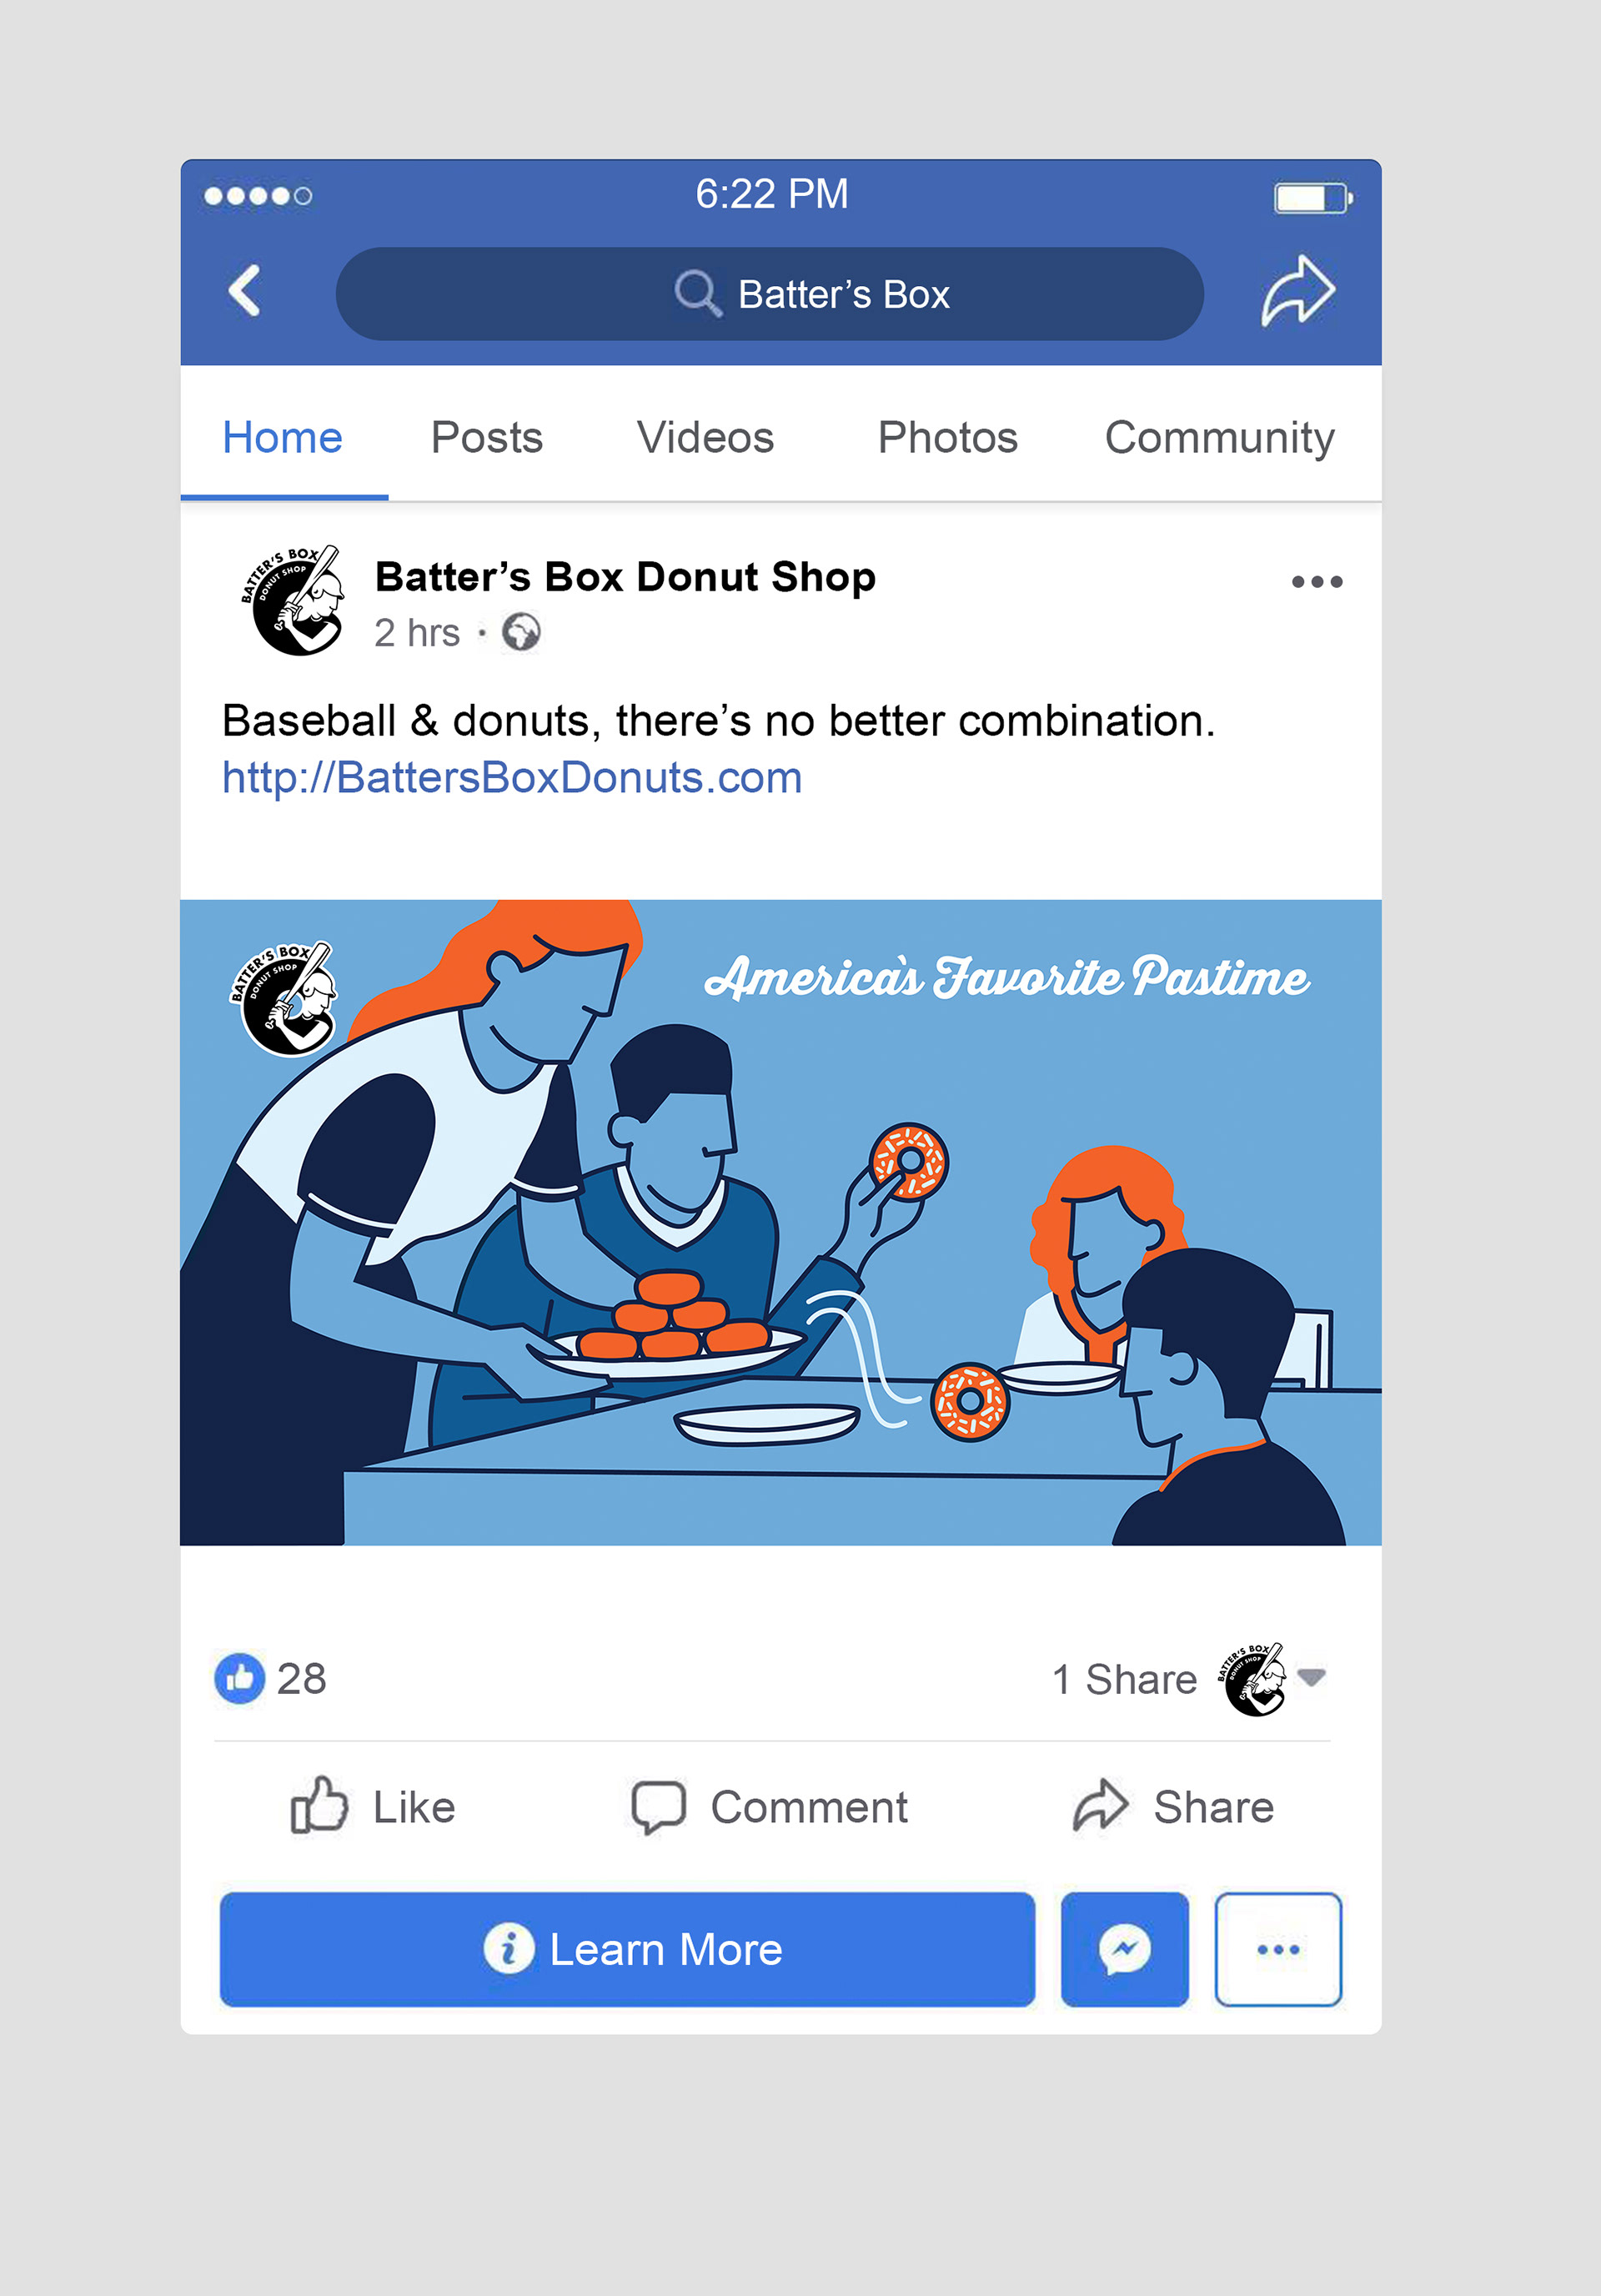This screenshot has height=2296, width=1601.
Task: Open the America's Favorite Pastime image
Action: [780, 1222]
